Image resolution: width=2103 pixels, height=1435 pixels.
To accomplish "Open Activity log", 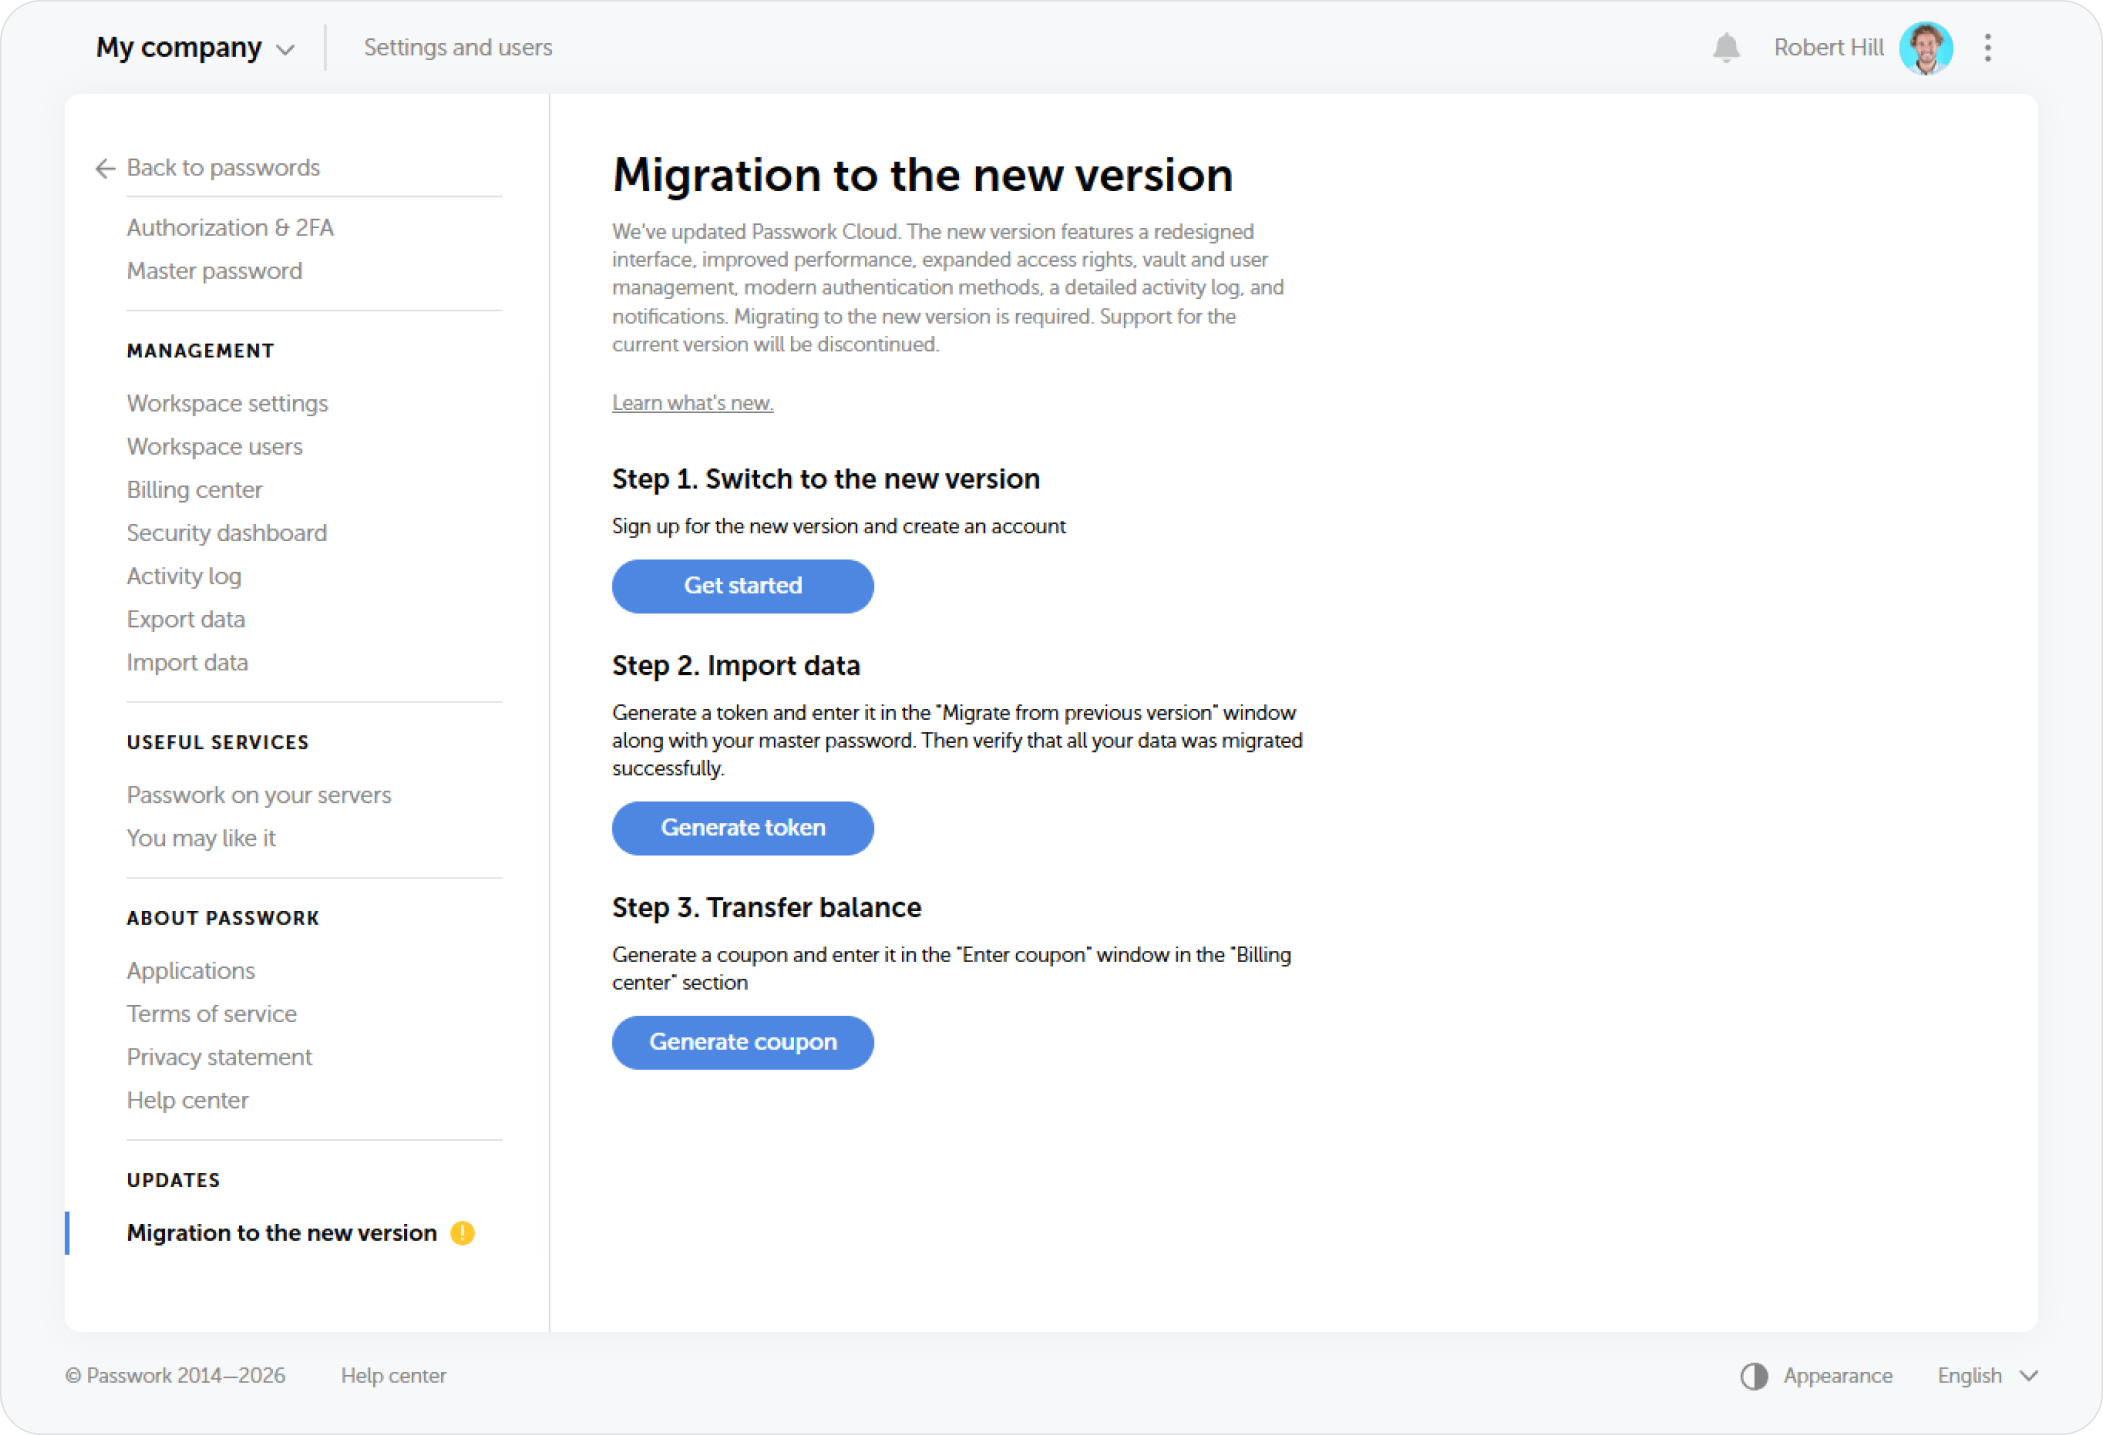I will click(x=184, y=576).
